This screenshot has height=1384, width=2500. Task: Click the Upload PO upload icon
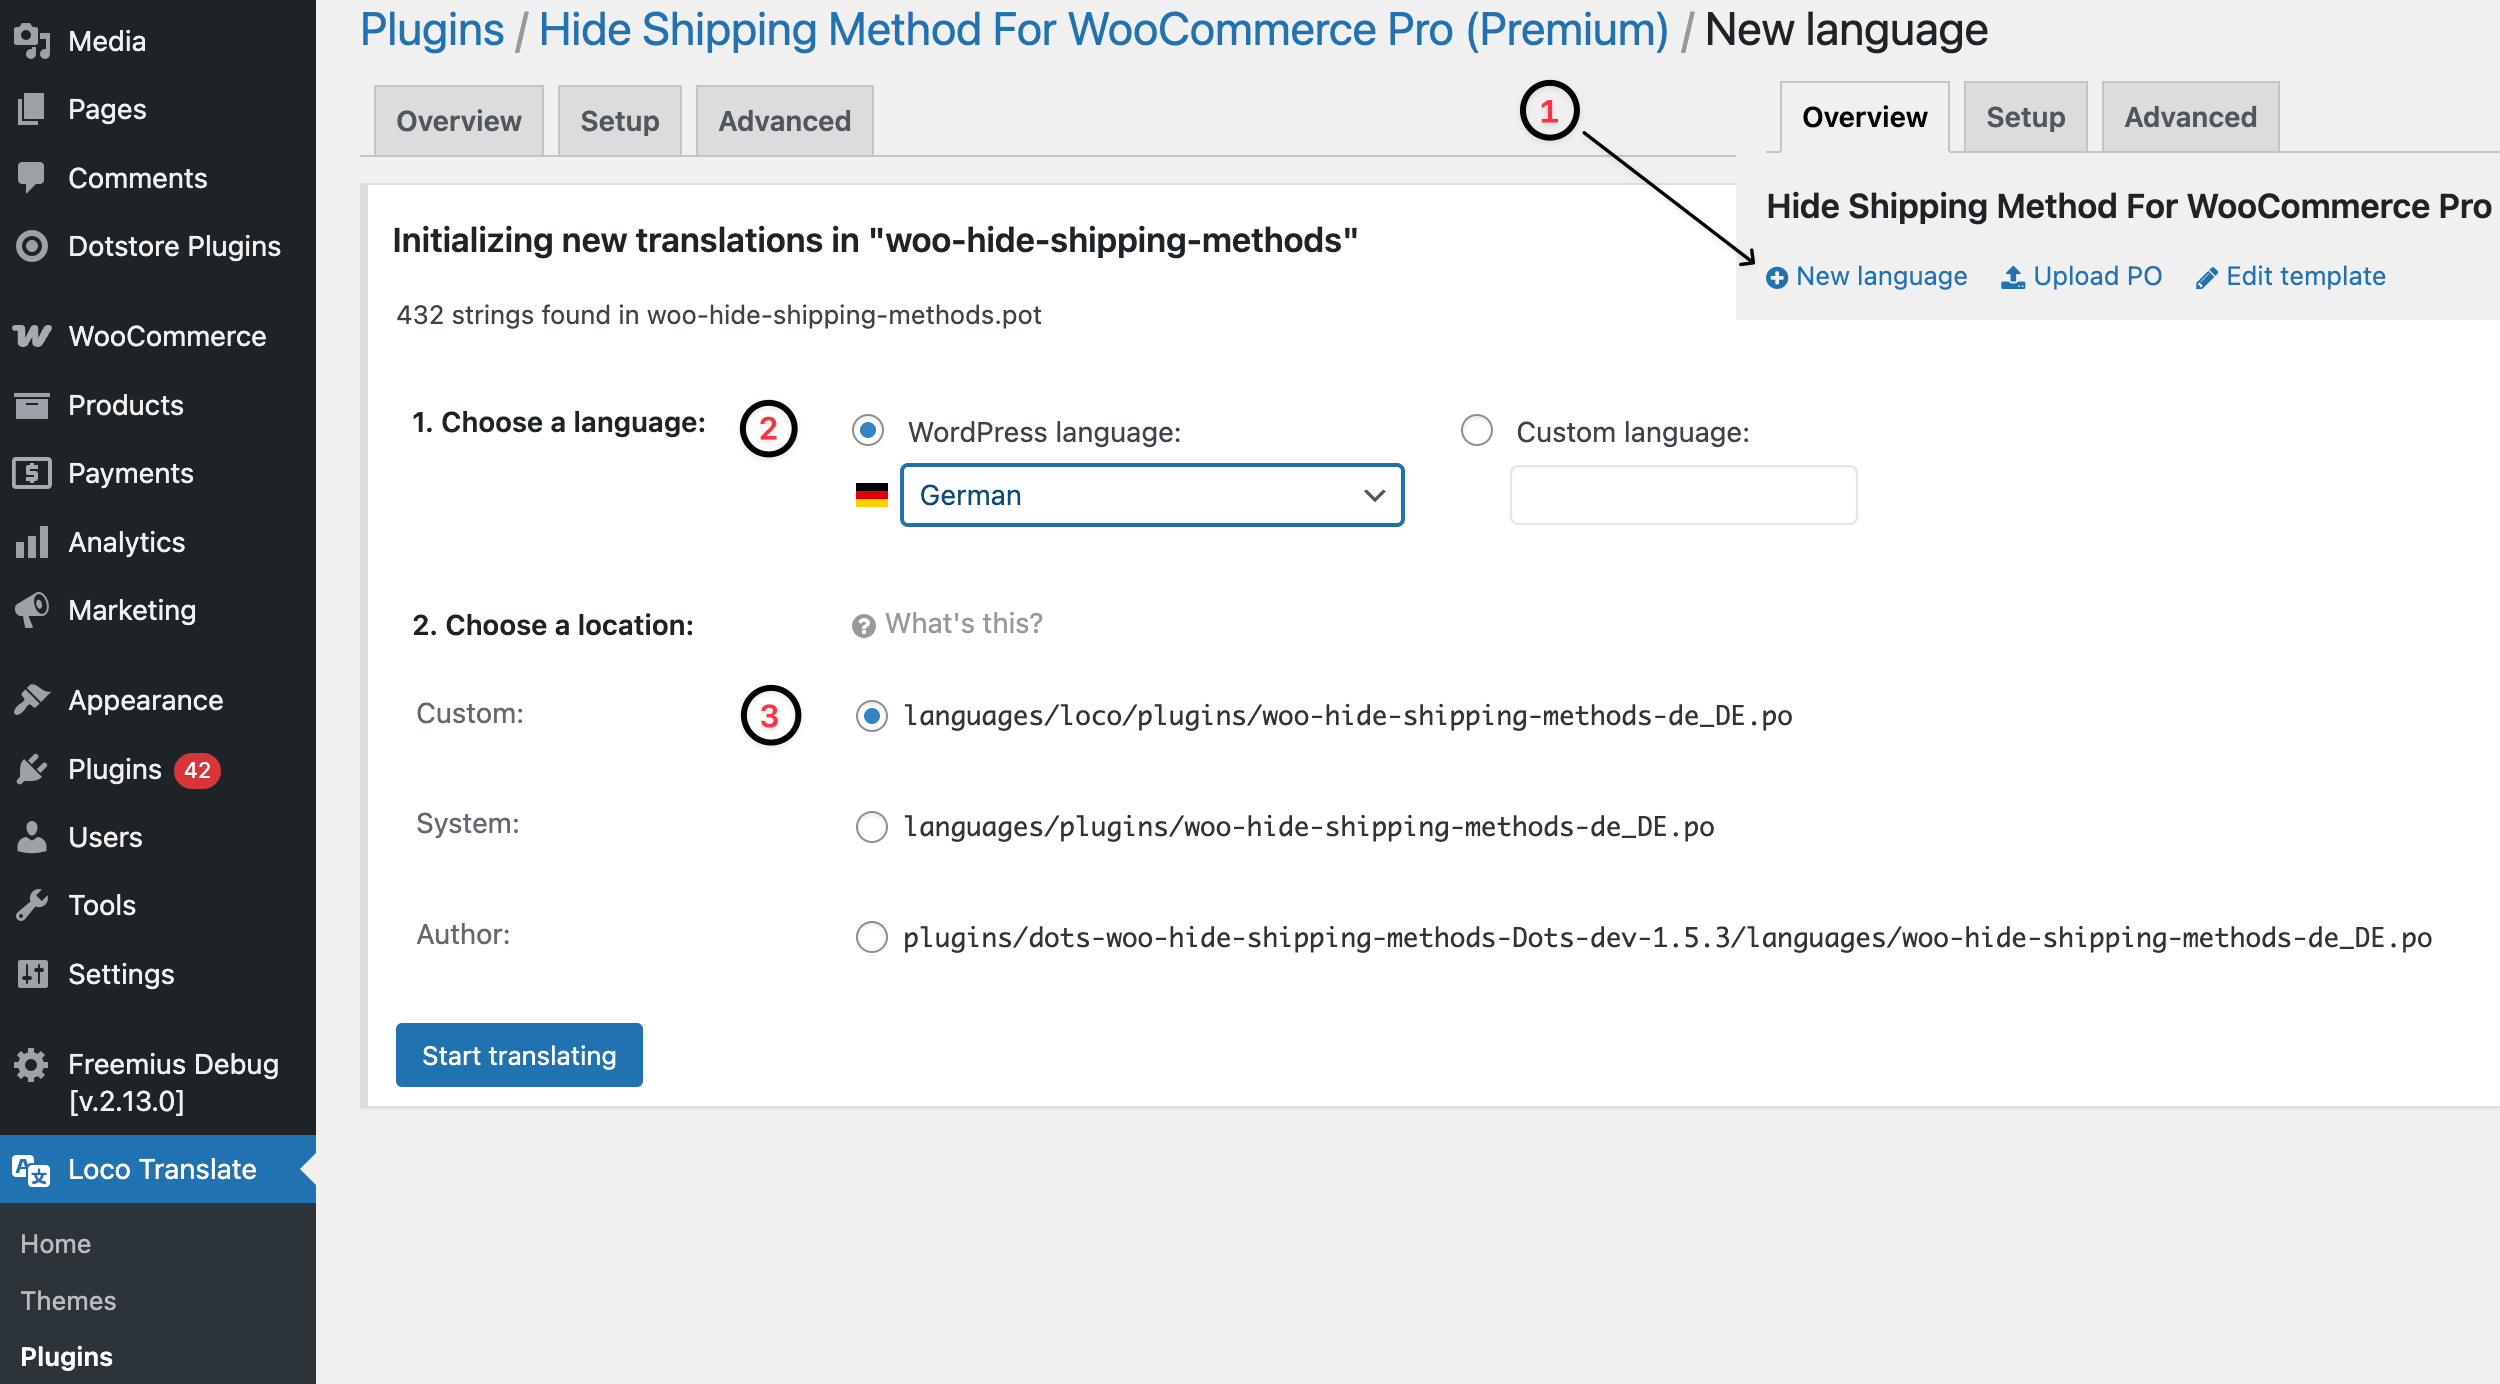pos(2011,276)
